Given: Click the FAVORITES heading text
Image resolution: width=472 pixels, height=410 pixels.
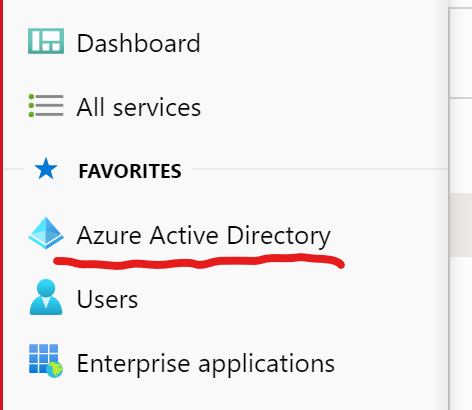Looking at the screenshot, I should tap(130, 171).
